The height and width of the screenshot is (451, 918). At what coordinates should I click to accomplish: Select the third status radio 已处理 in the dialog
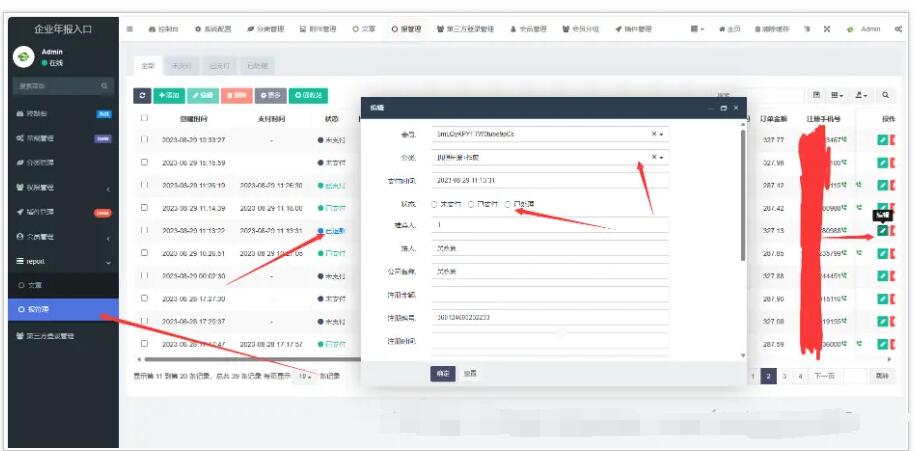(x=508, y=204)
